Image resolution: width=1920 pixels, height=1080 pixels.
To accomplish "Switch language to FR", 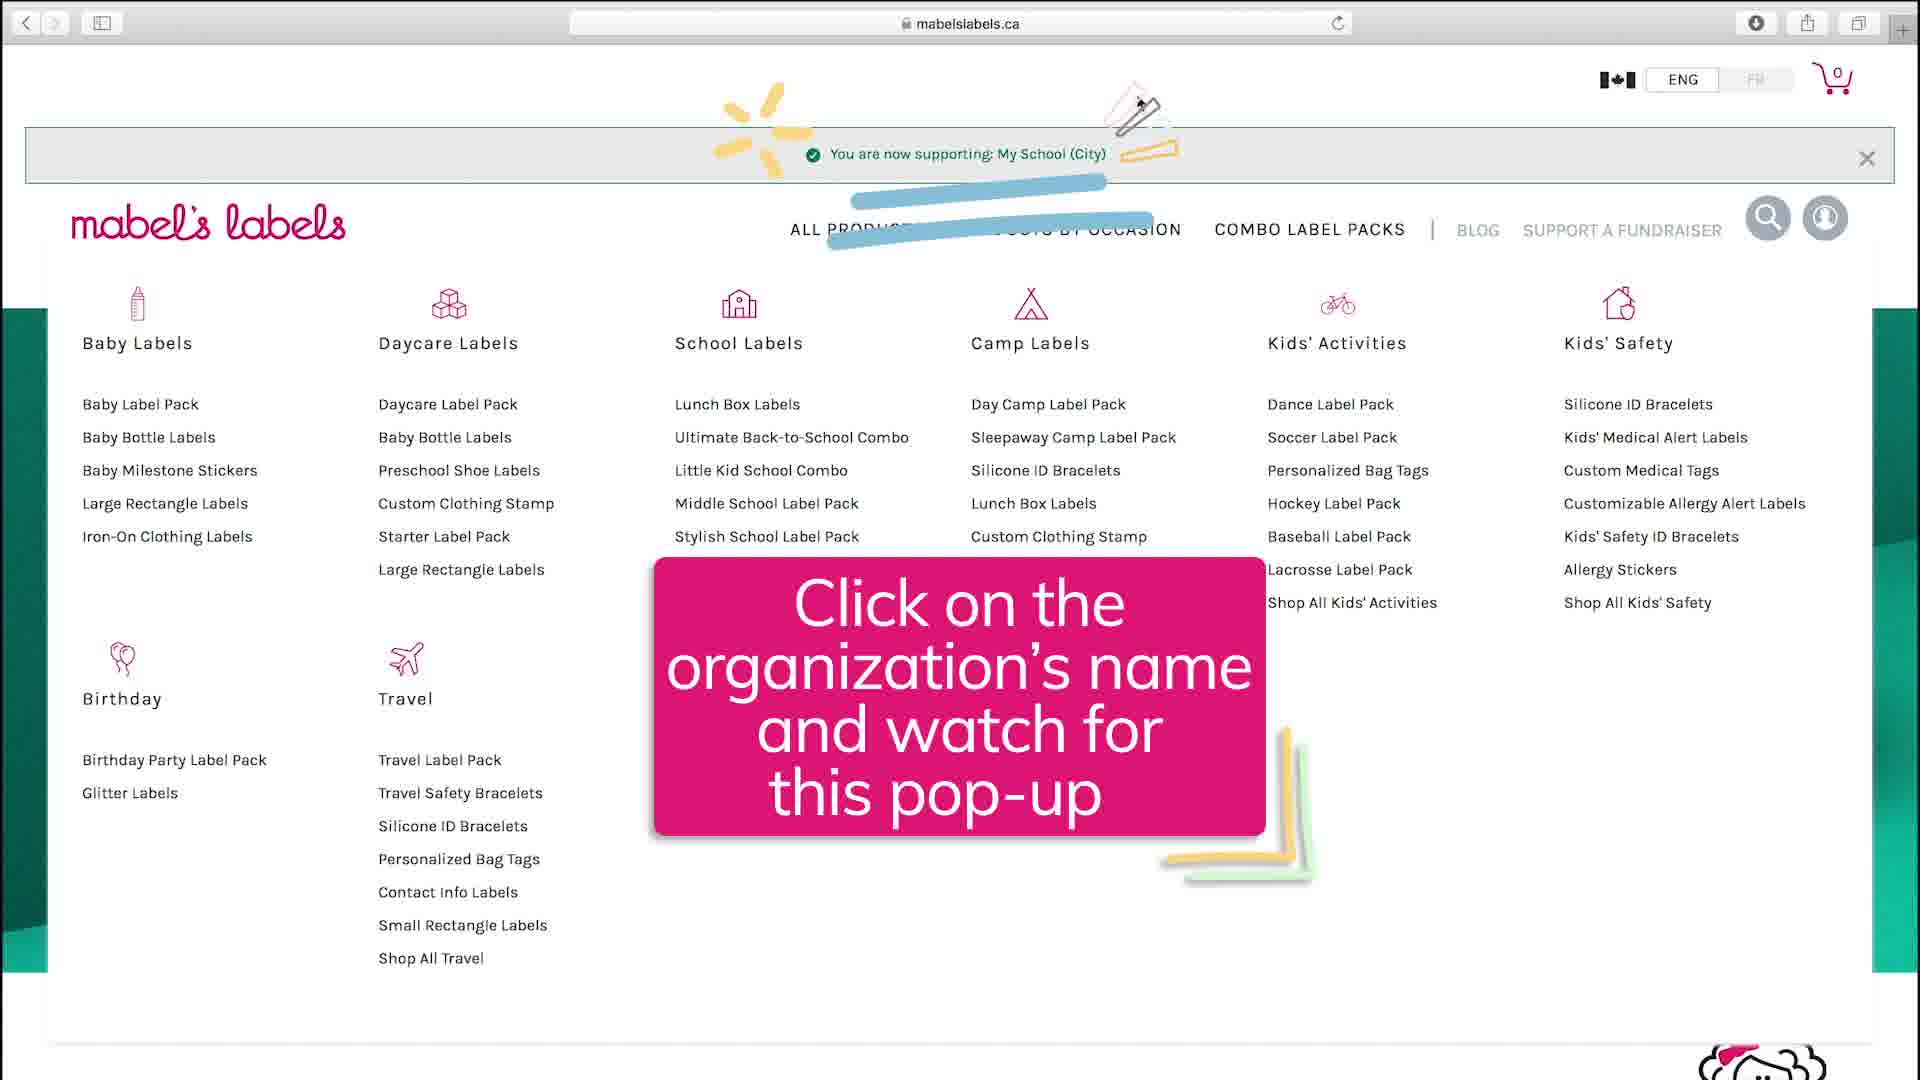I will click(1755, 80).
